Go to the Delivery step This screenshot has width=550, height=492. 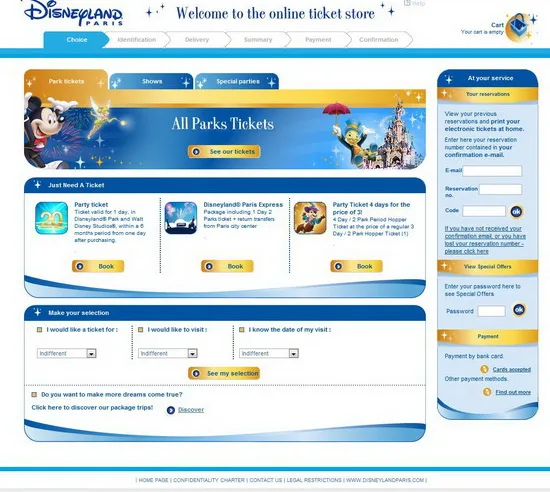[197, 40]
